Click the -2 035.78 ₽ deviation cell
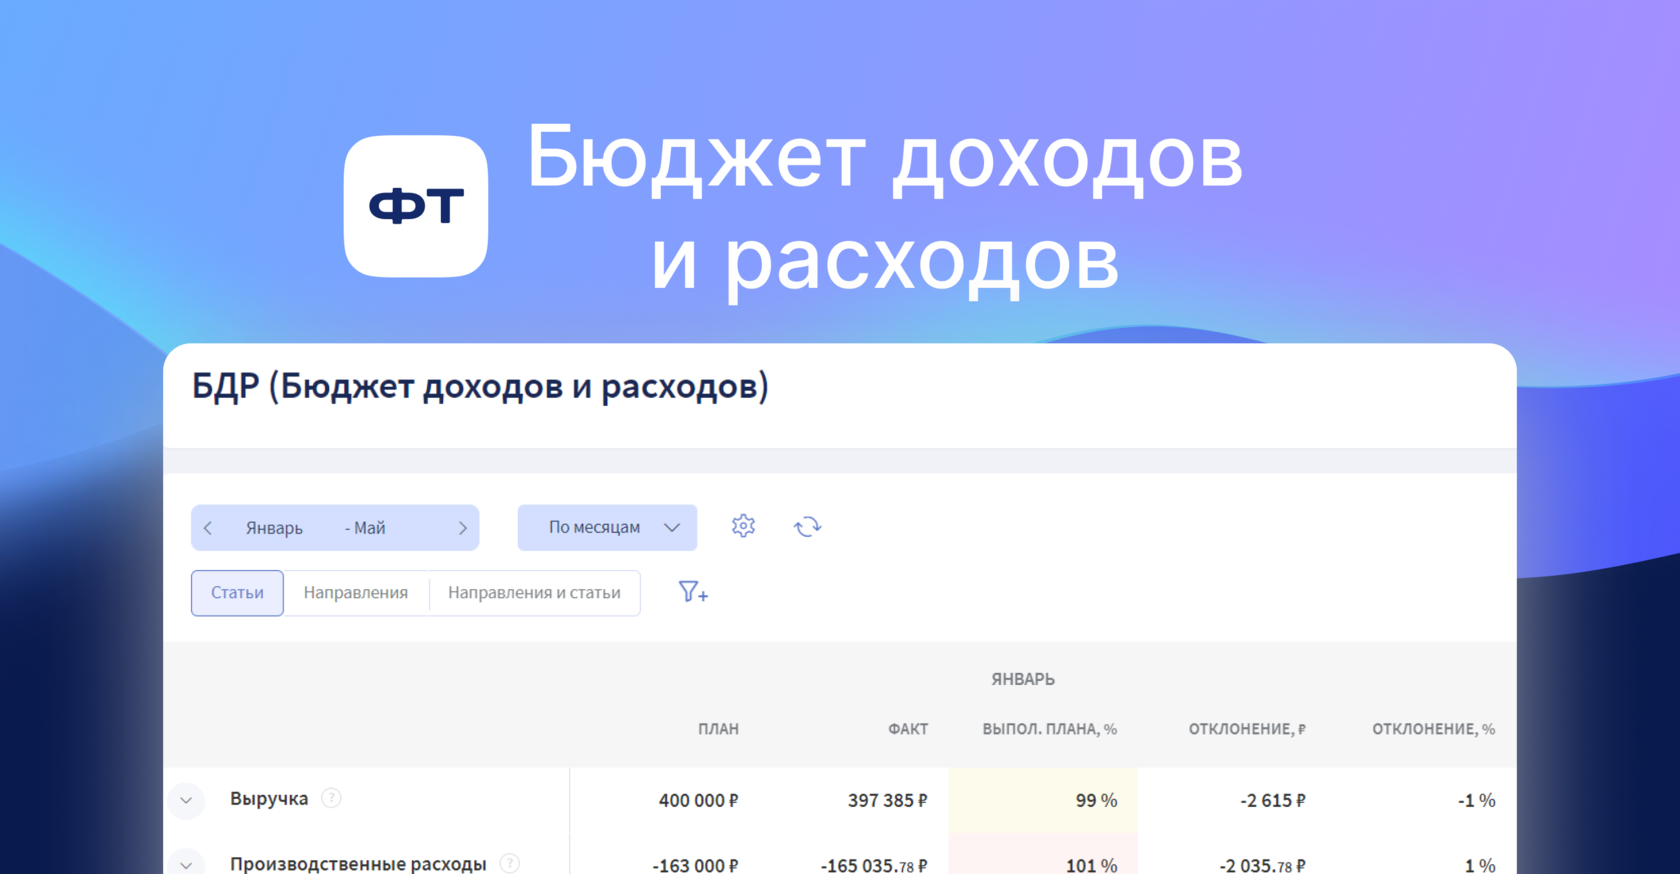This screenshot has width=1680, height=874. pos(1262,864)
